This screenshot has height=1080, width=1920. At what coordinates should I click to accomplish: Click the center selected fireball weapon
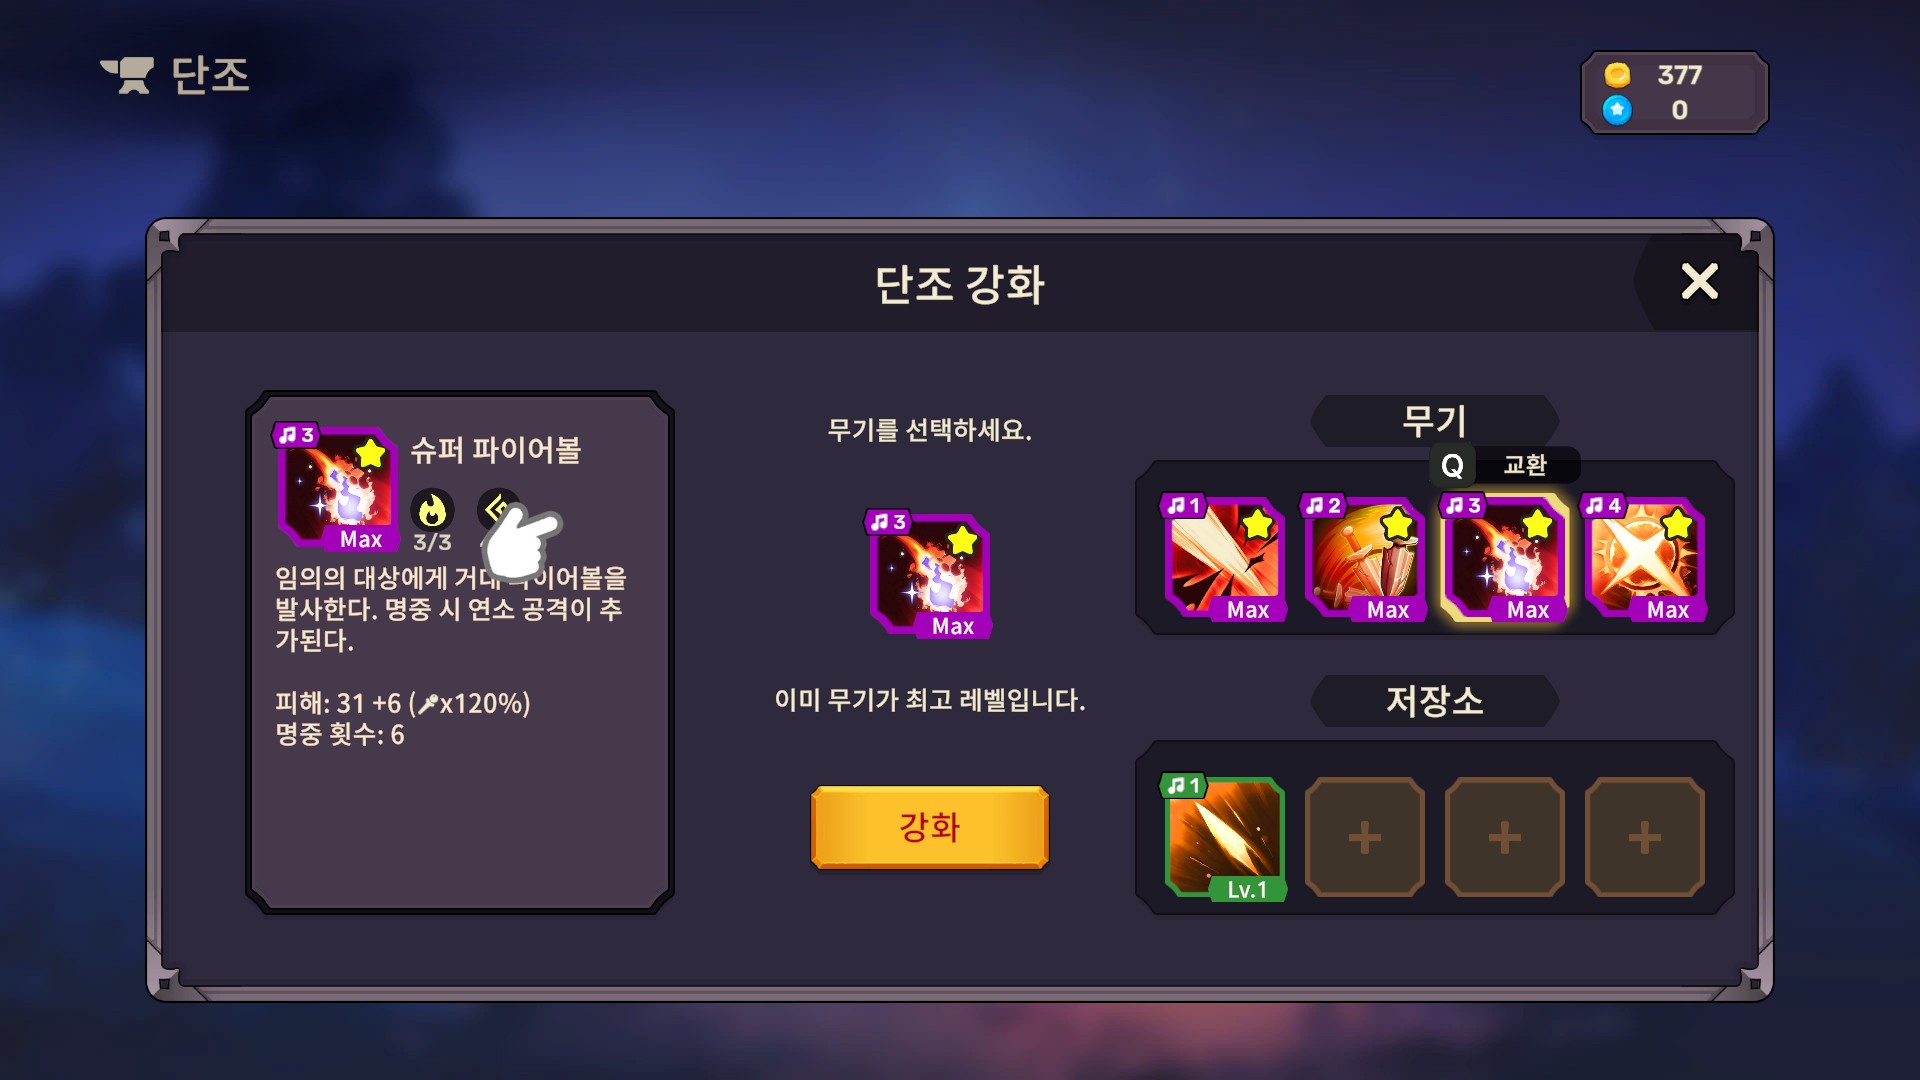929,575
